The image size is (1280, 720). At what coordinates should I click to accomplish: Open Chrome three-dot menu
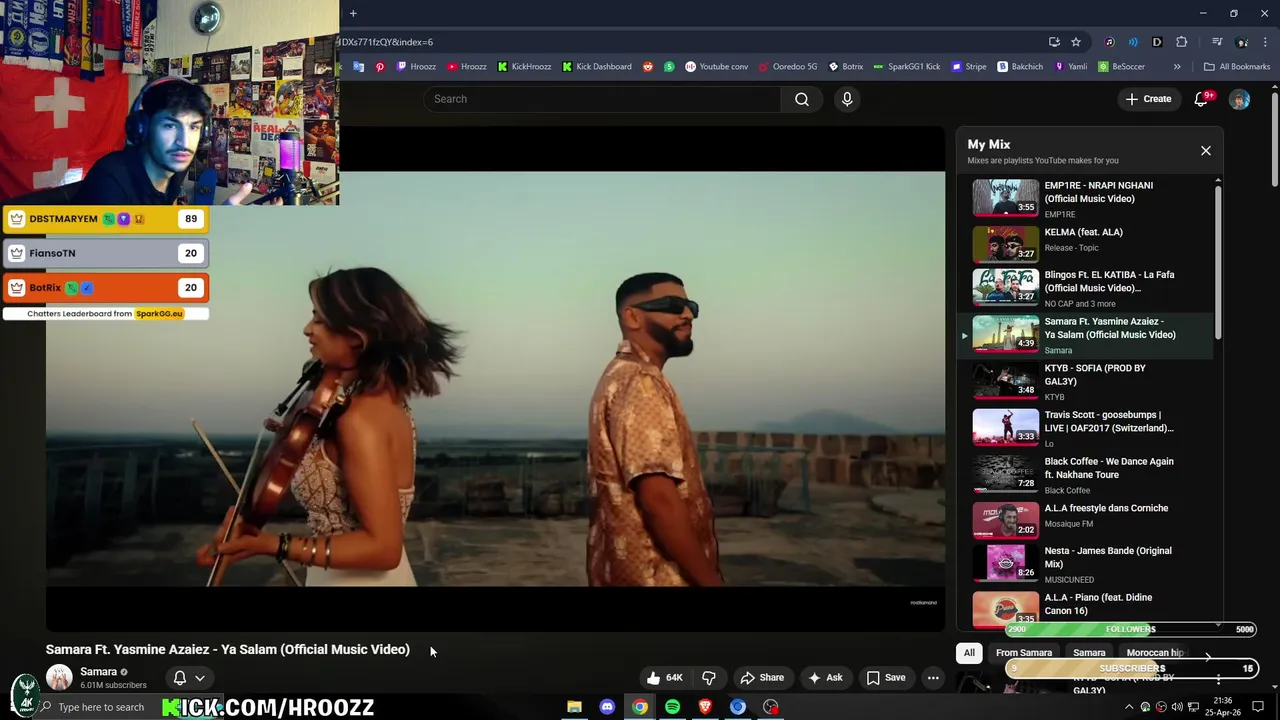[x=1266, y=42]
